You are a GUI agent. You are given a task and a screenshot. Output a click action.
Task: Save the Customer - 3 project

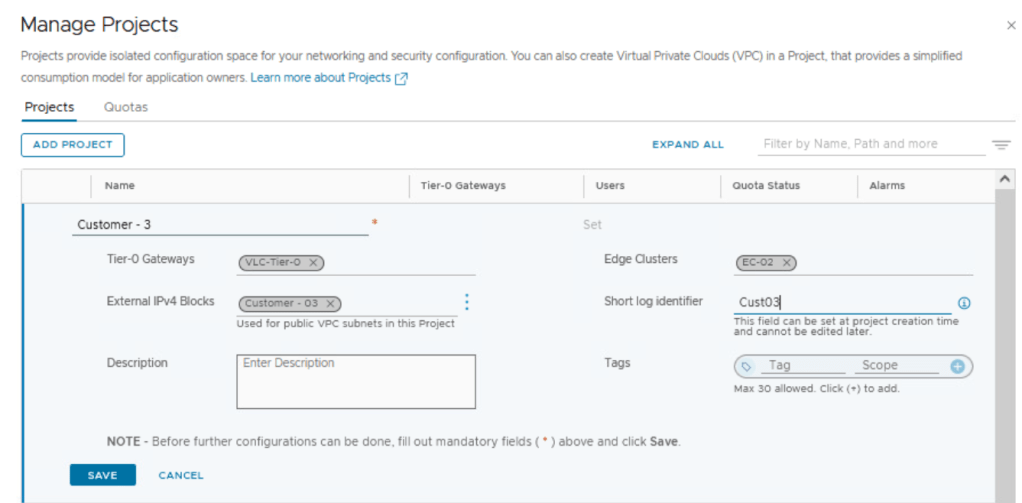pyautogui.click(x=102, y=475)
